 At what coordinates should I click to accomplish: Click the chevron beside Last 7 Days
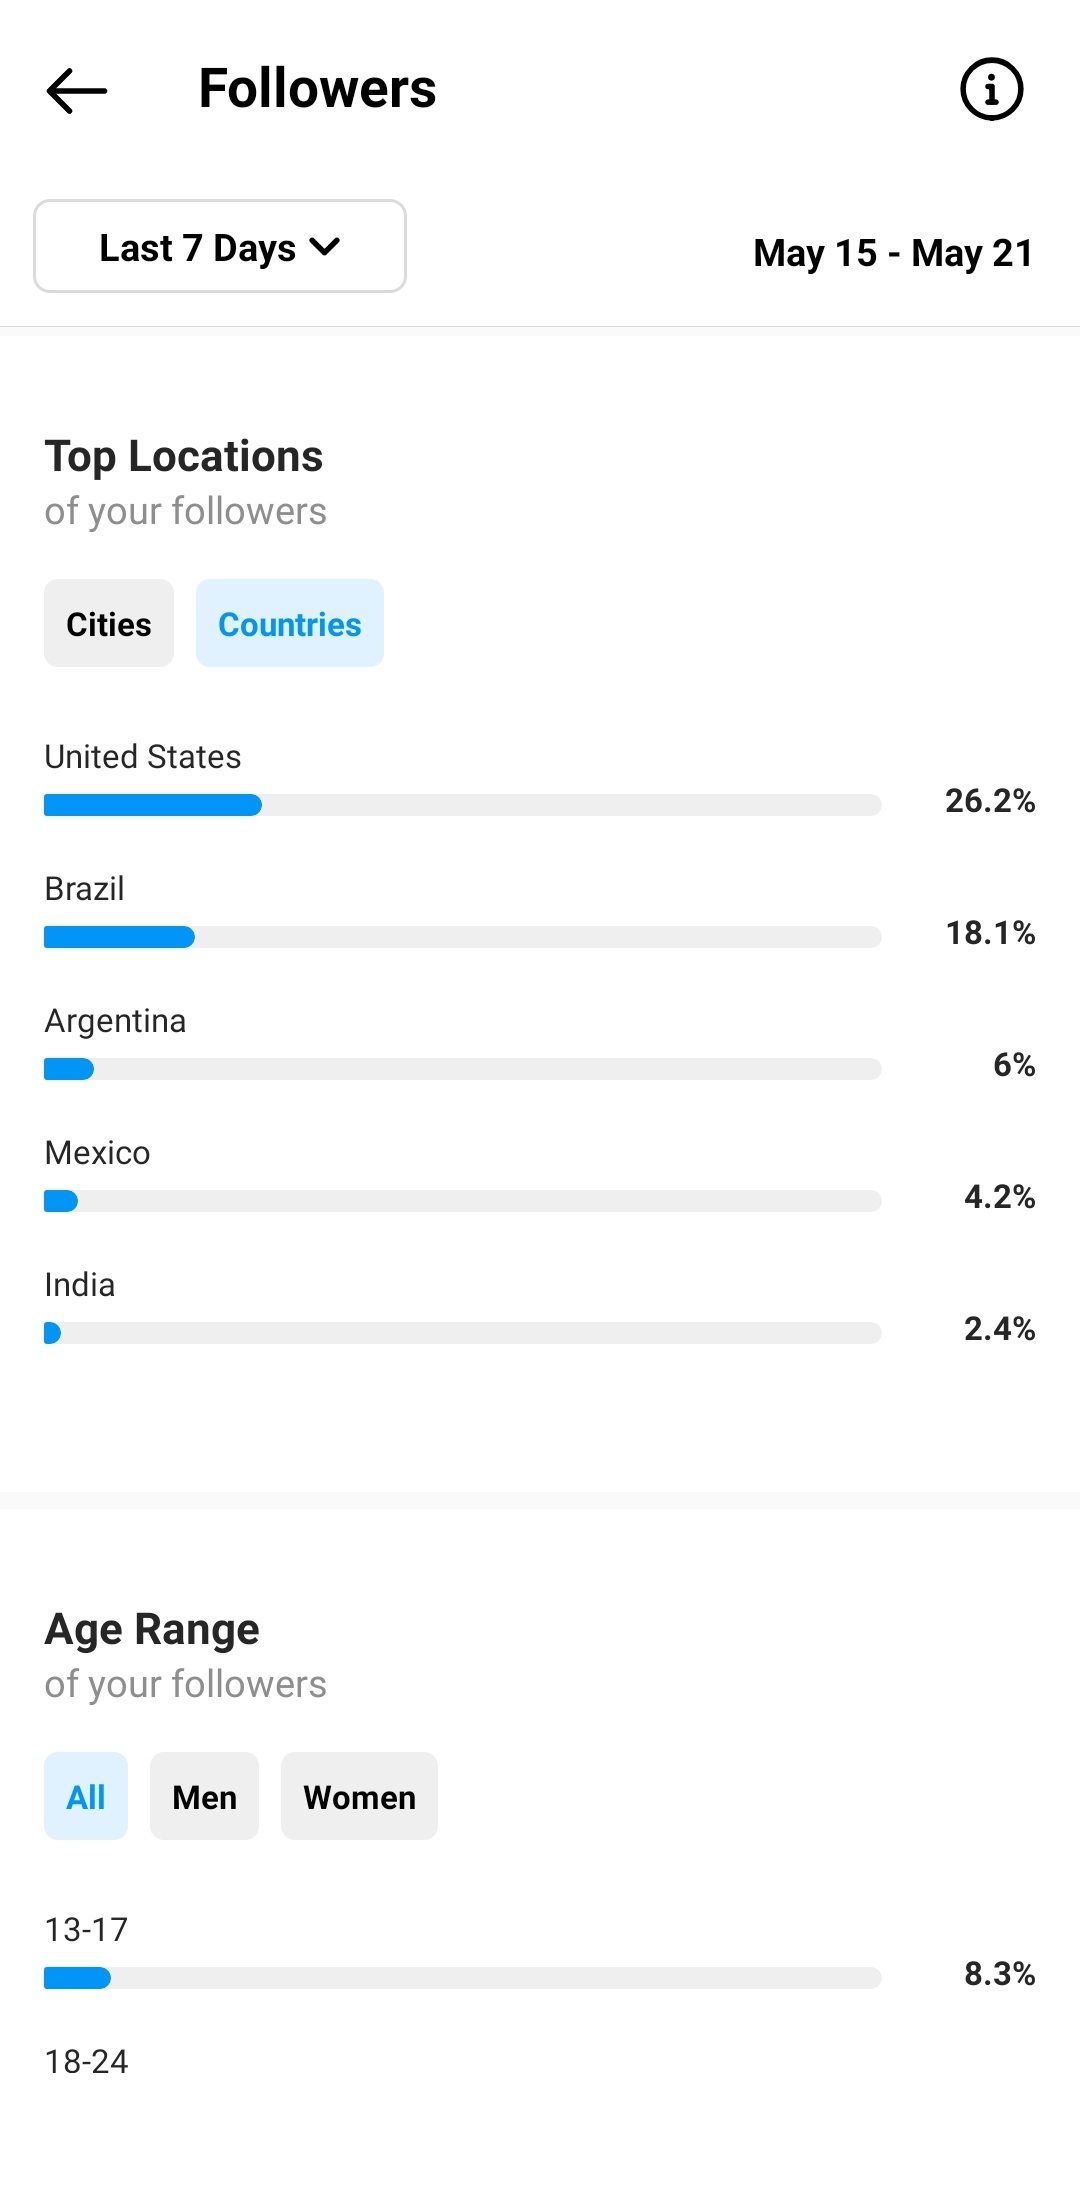click(x=325, y=246)
